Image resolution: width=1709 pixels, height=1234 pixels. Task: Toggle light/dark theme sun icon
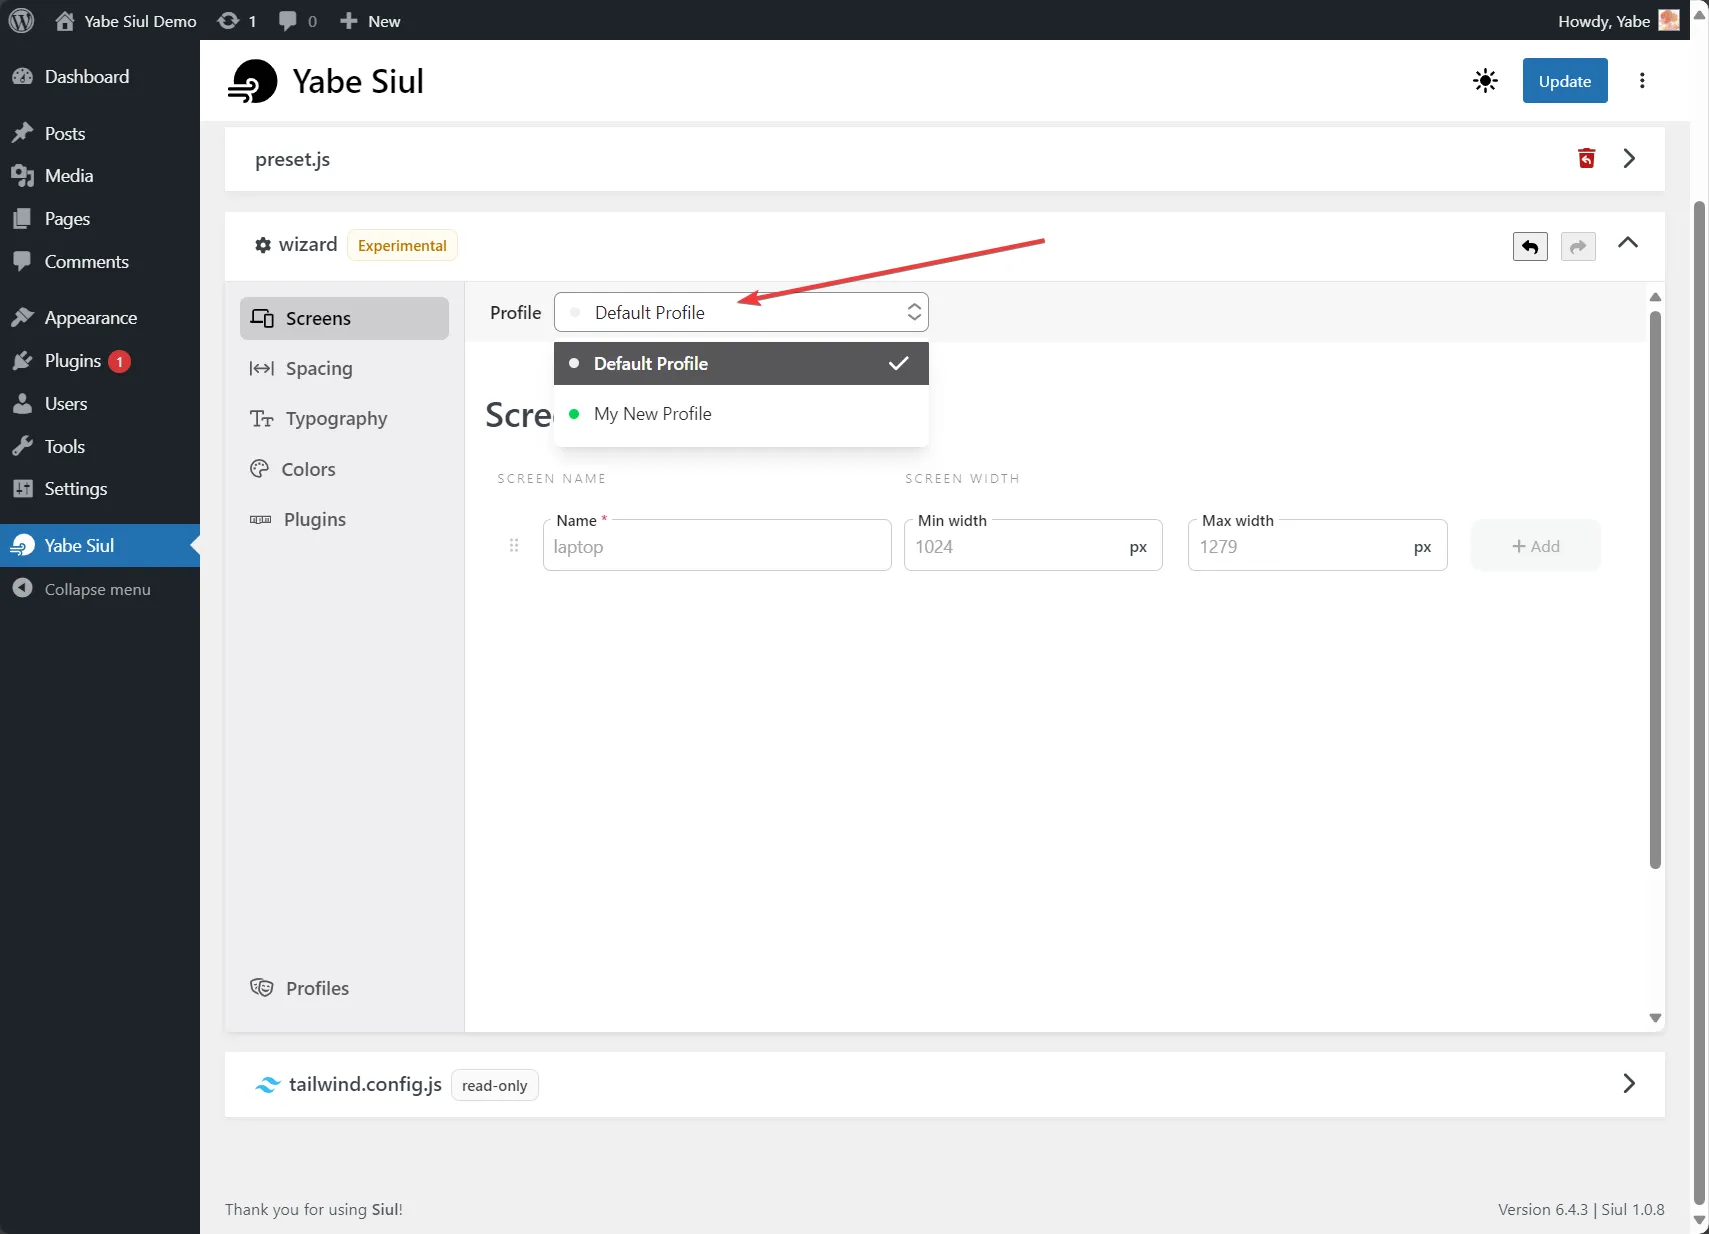1485,81
